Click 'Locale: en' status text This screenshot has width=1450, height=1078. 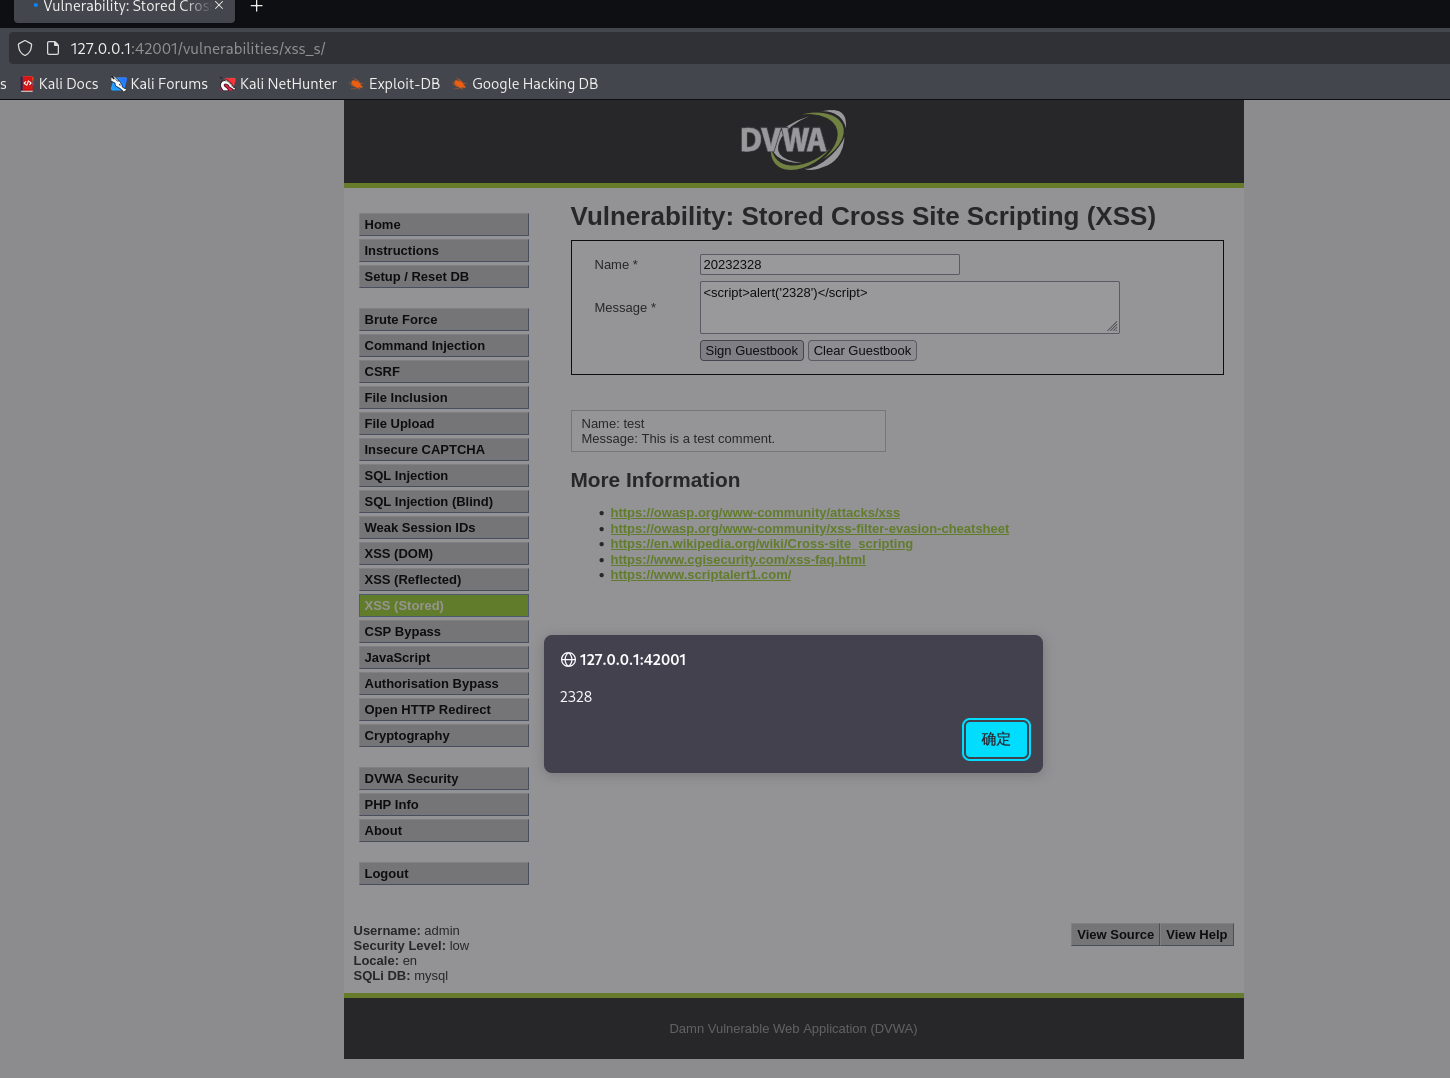385,961
